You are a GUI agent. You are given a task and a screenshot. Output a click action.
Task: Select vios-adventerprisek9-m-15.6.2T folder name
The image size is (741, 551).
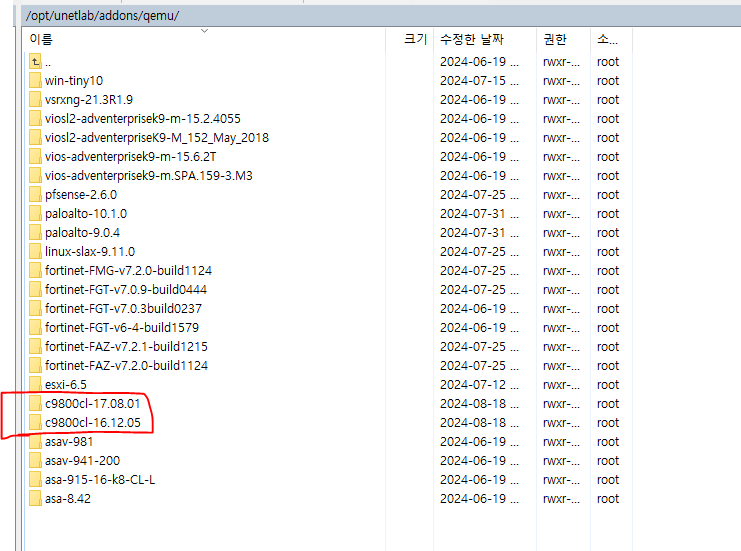click(130, 157)
